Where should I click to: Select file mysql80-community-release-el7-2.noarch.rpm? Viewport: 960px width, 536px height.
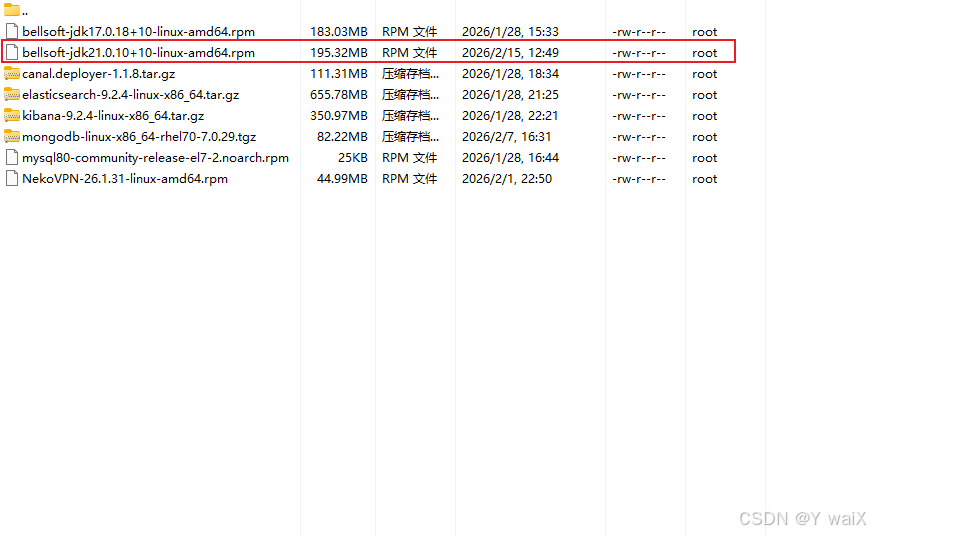coord(156,157)
